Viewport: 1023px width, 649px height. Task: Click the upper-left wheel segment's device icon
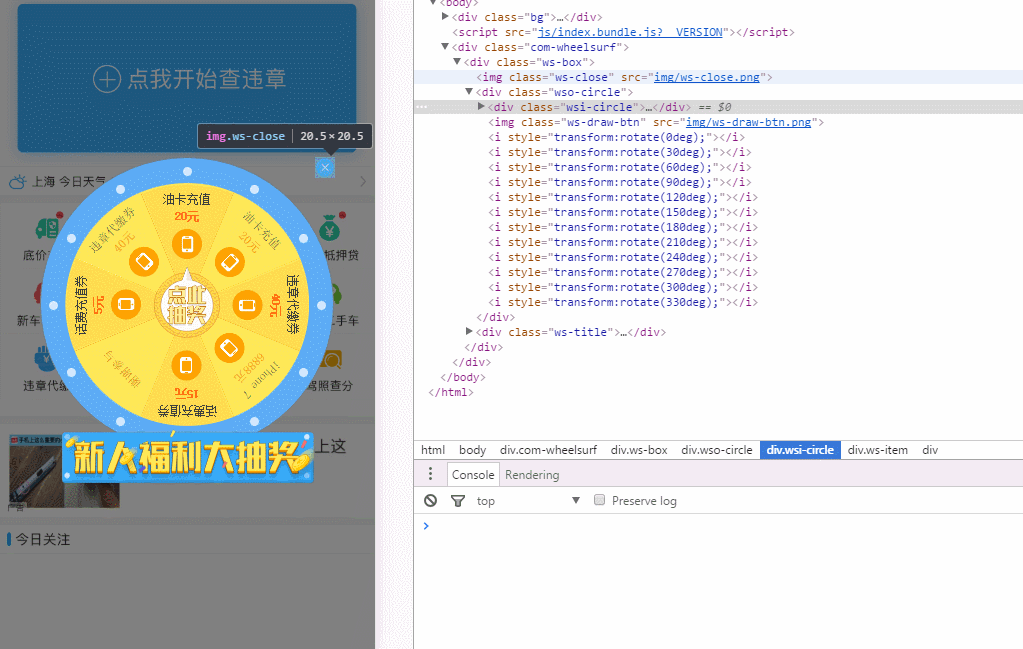pos(144,262)
